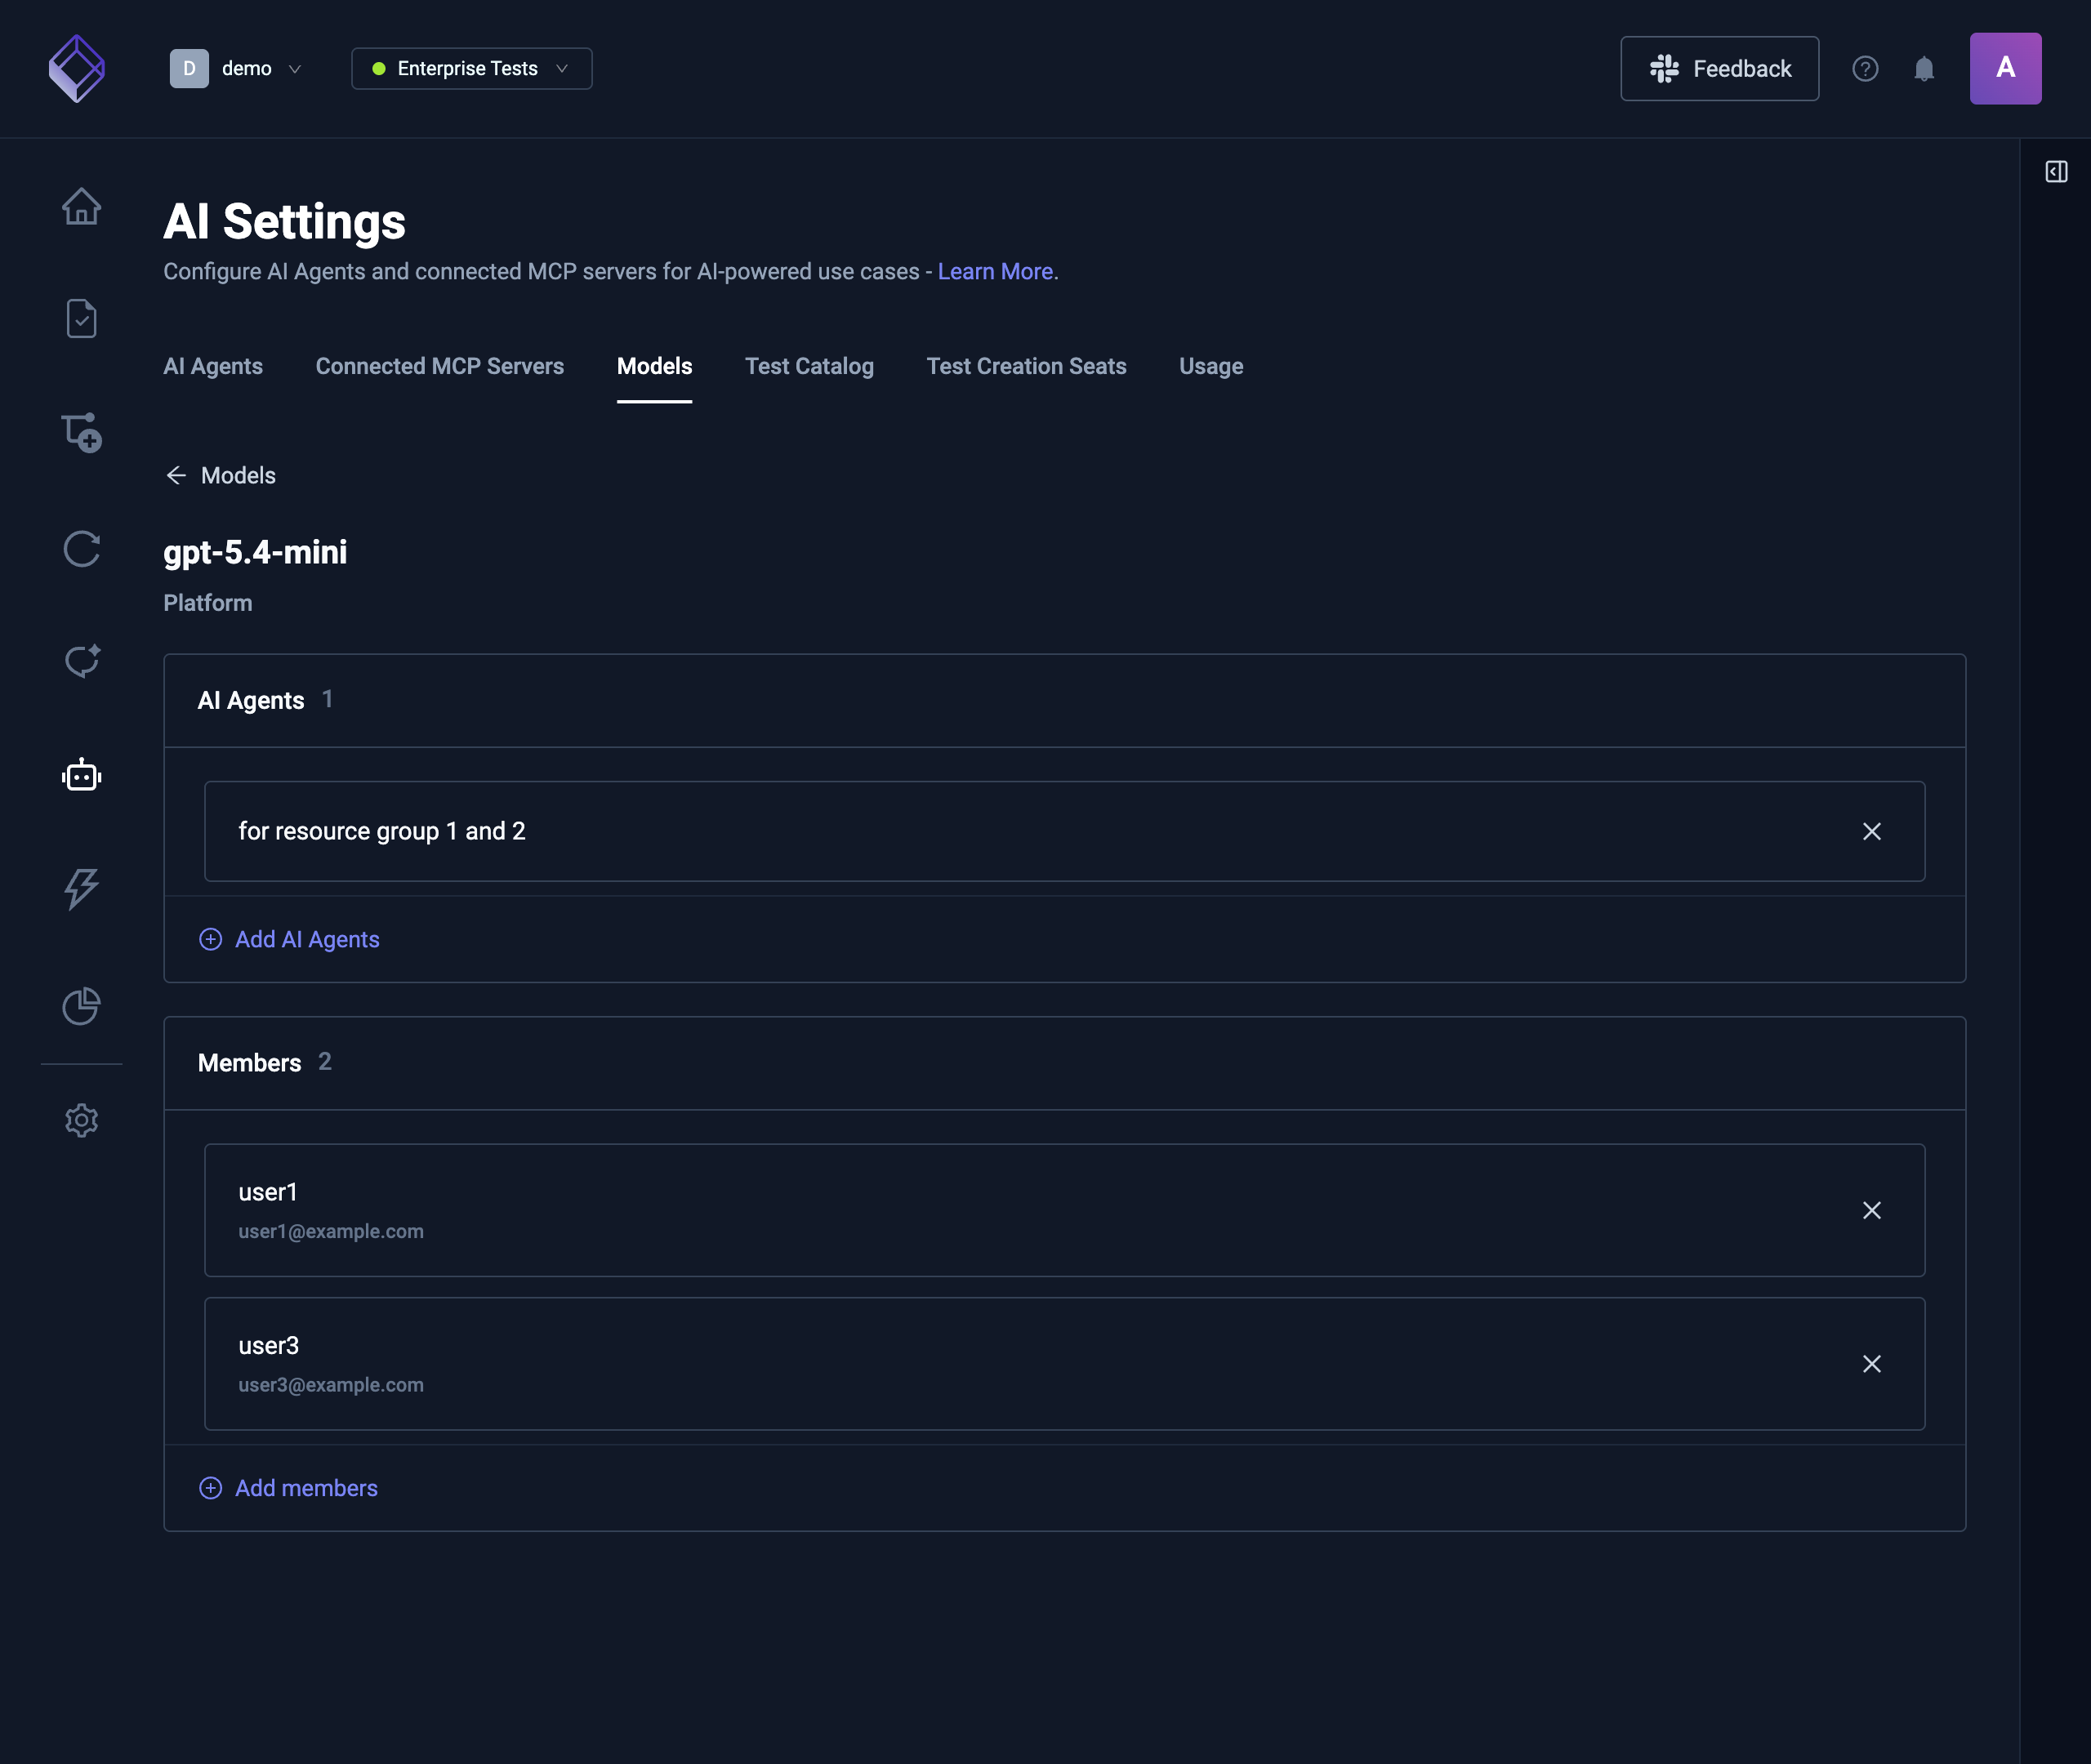Open the pie chart analytics sidebar icon
The image size is (2091, 1764).
tap(81, 1005)
